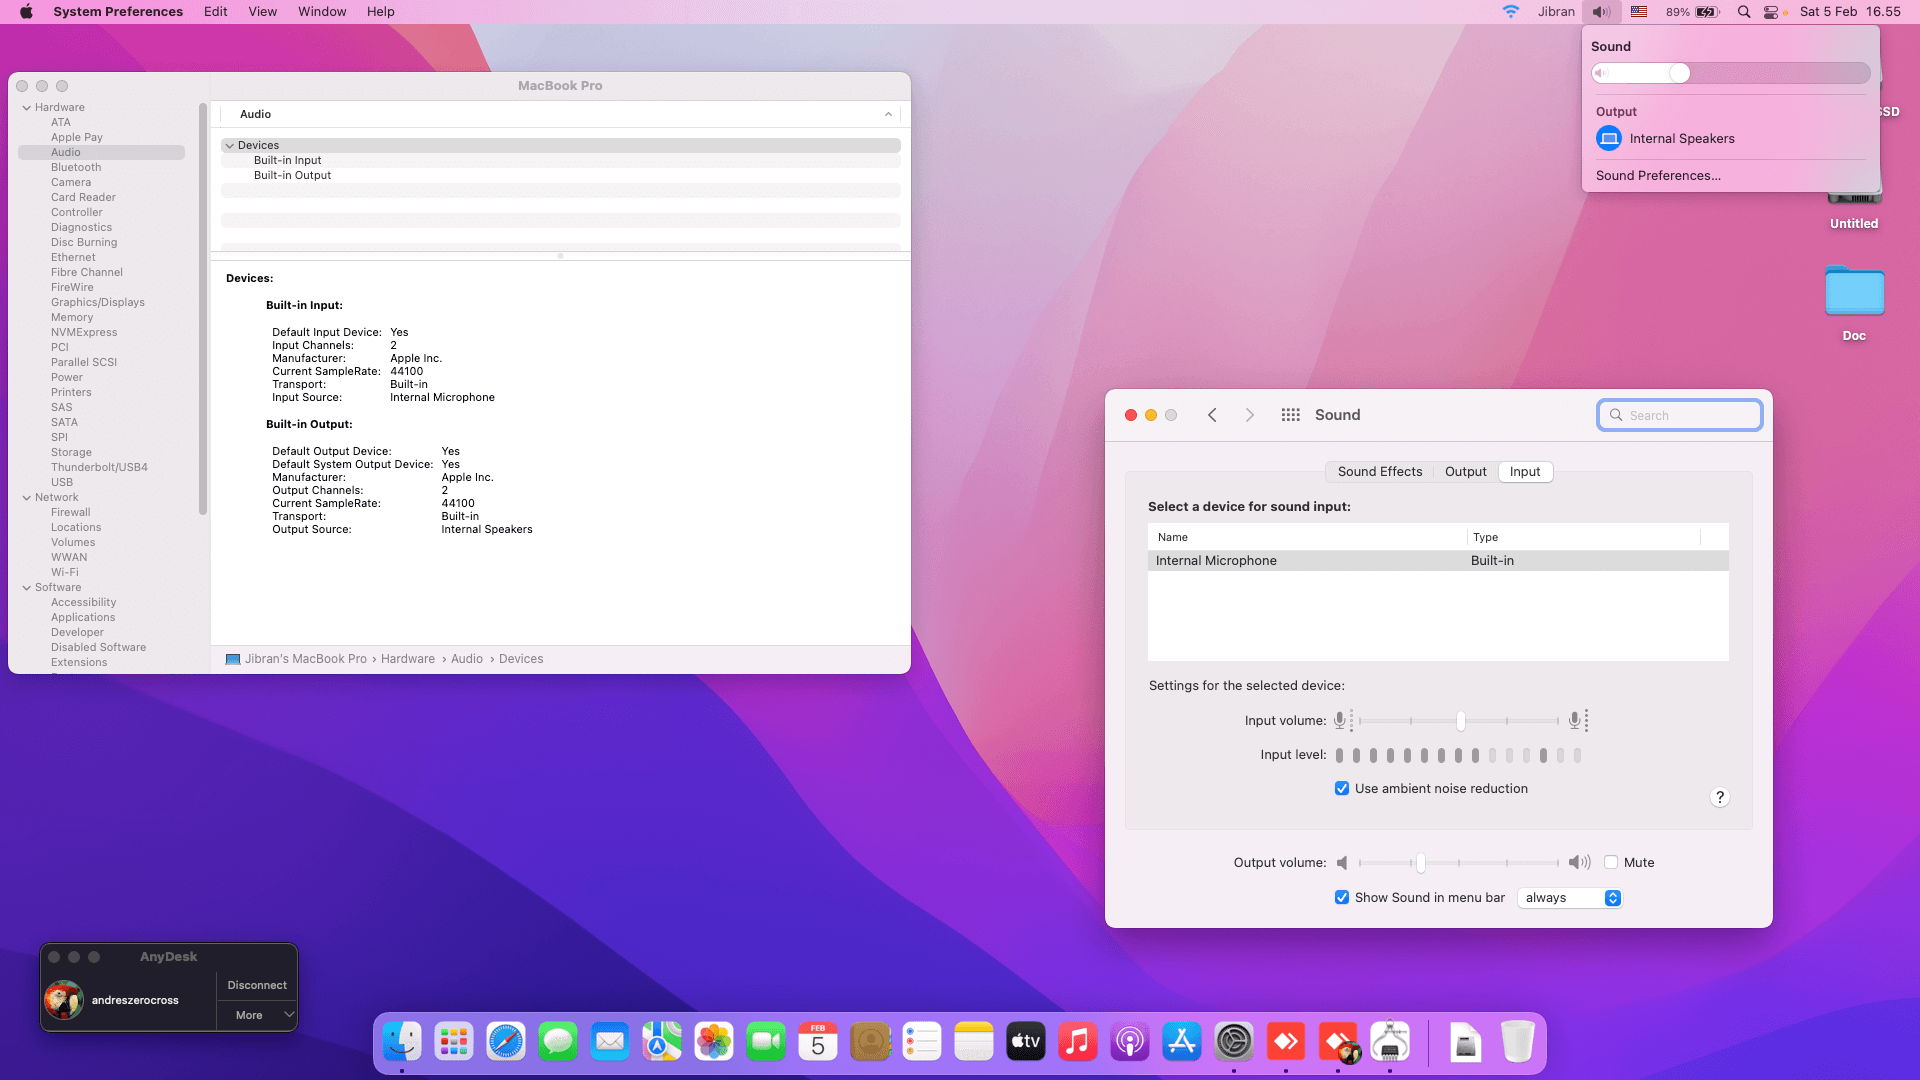Open the Apple menu
Viewport: 1920px width, 1080px height.
[x=27, y=12]
